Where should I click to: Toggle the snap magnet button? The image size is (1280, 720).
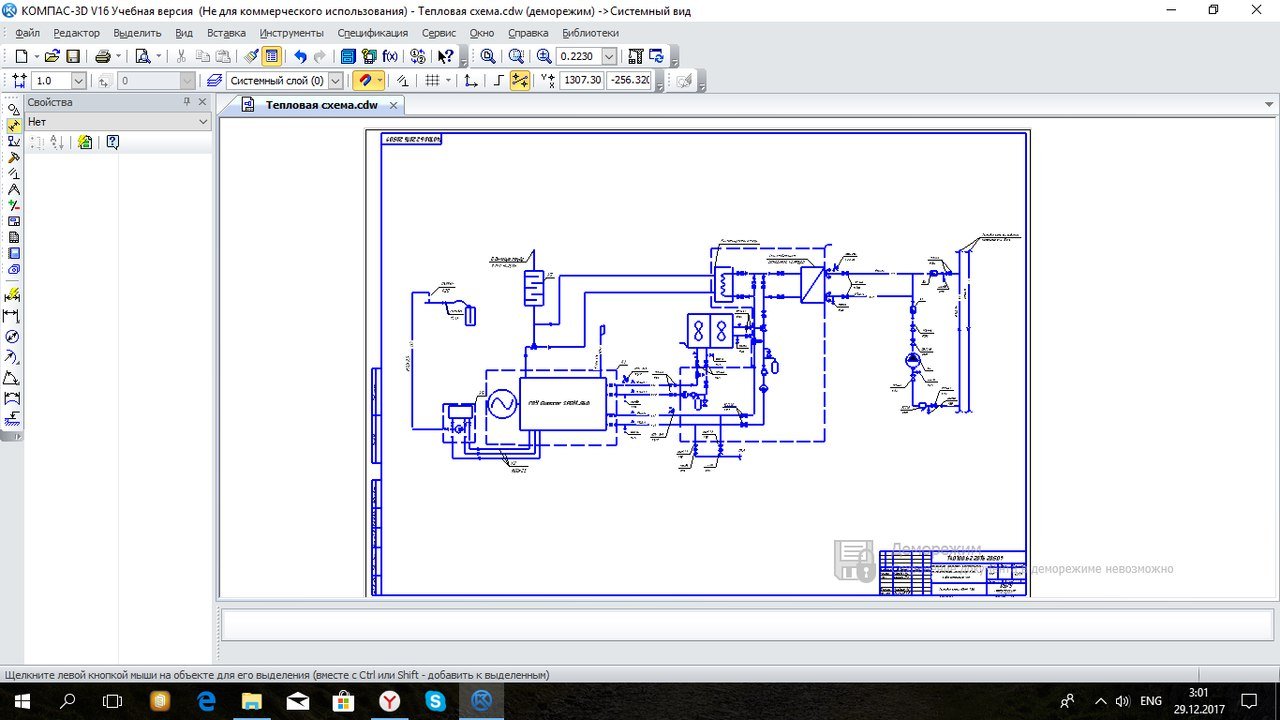click(x=365, y=81)
